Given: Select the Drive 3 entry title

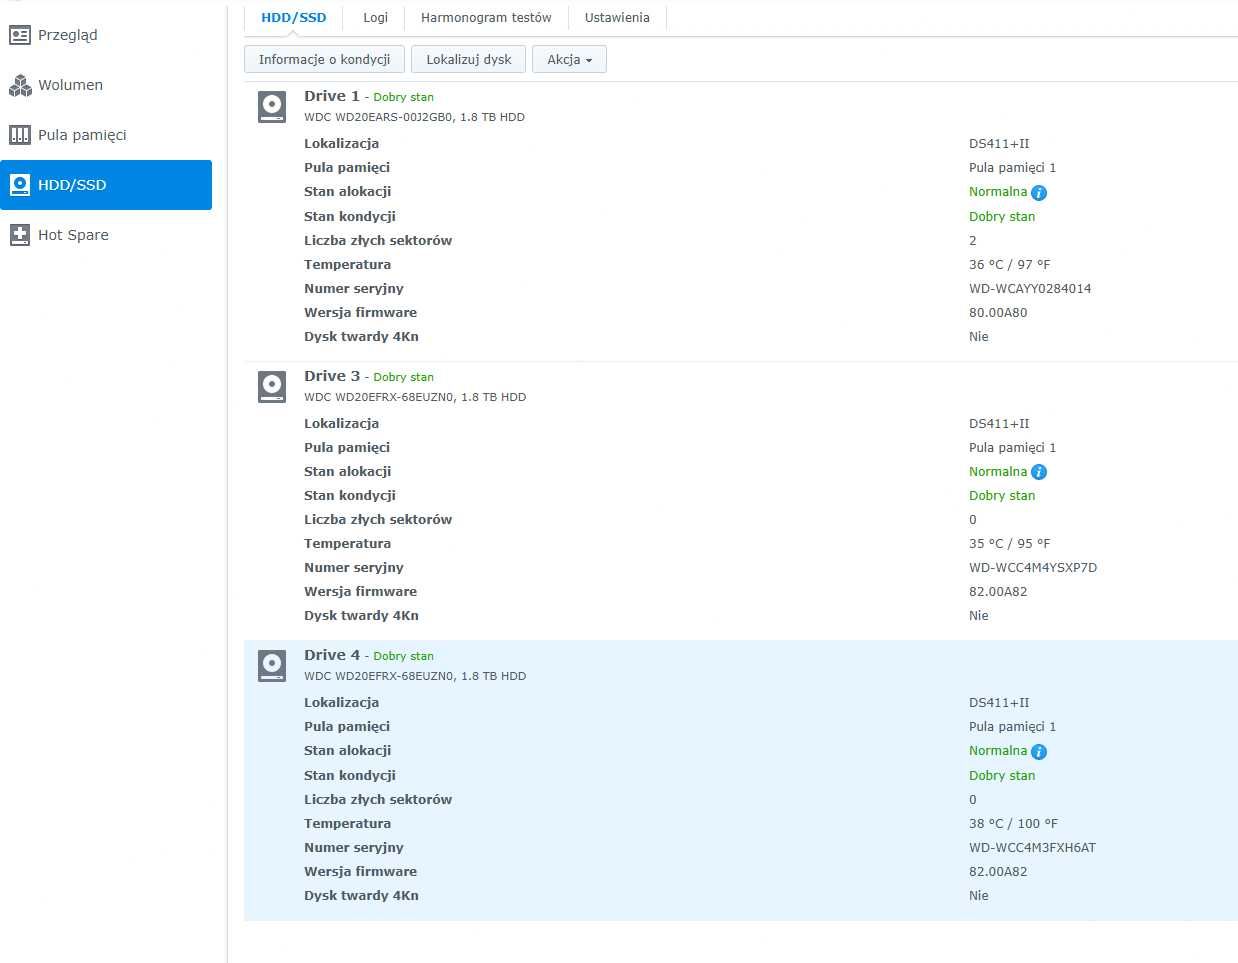Looking at the screenshot, I should (332, 376).
